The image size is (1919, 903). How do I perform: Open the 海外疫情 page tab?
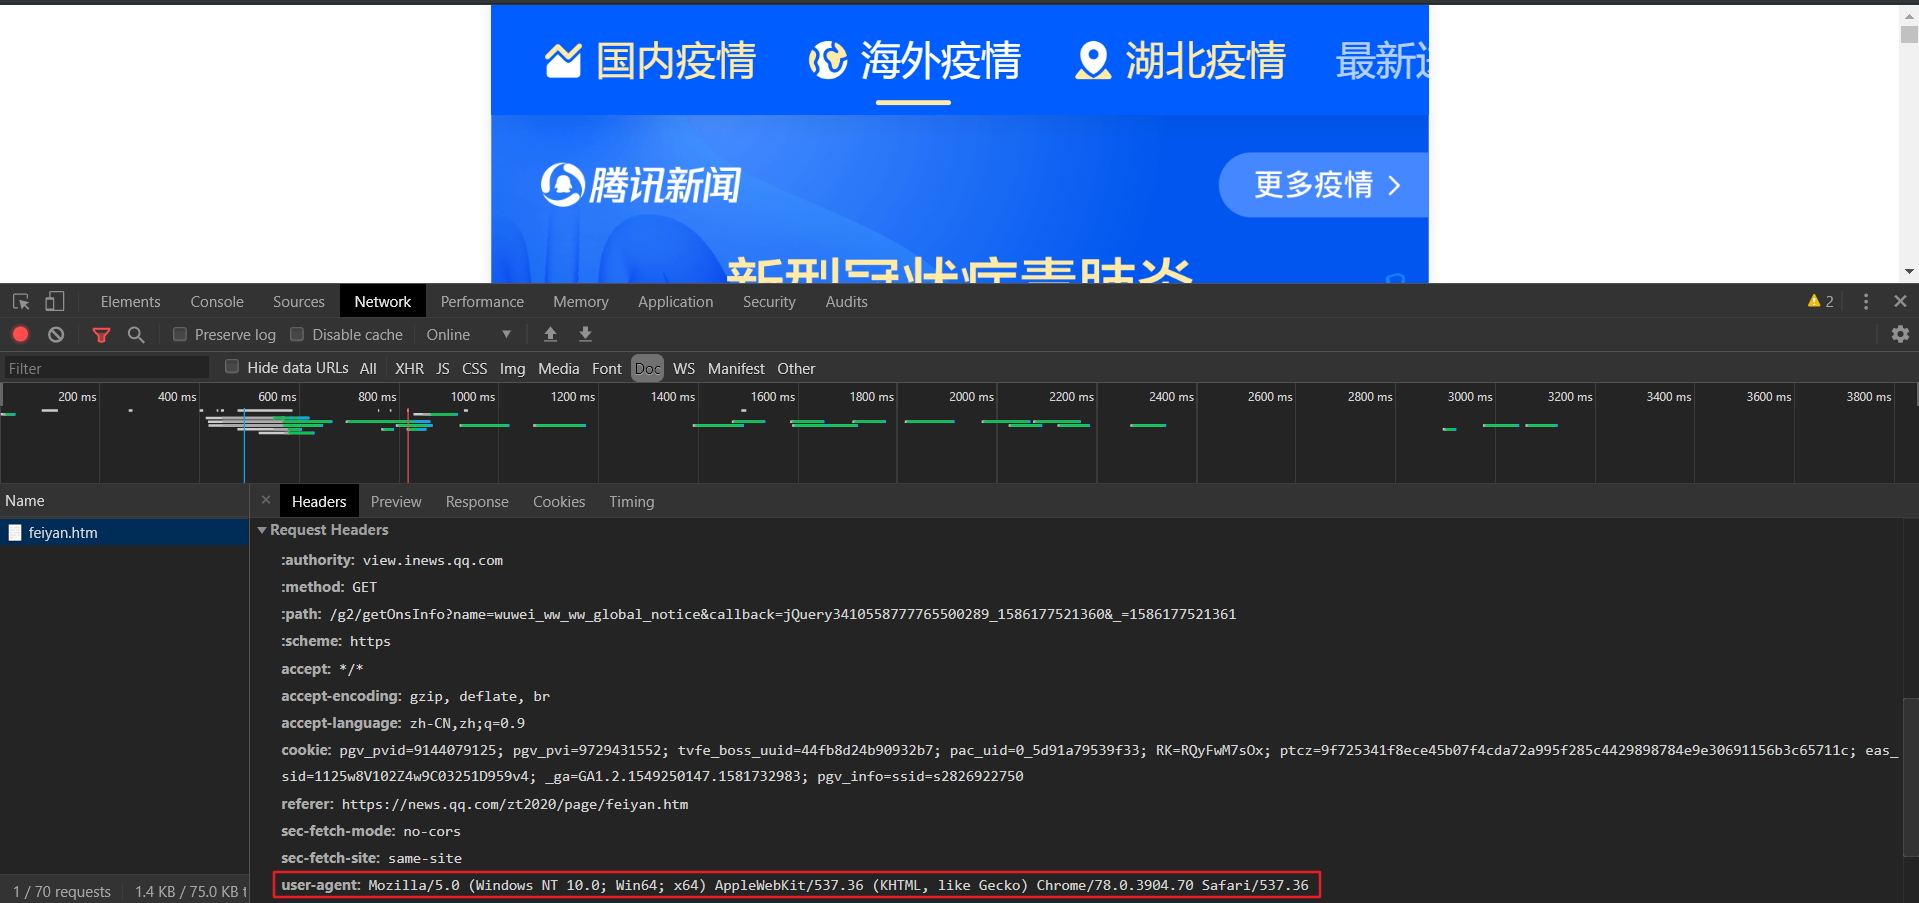(x=915, y=61)
